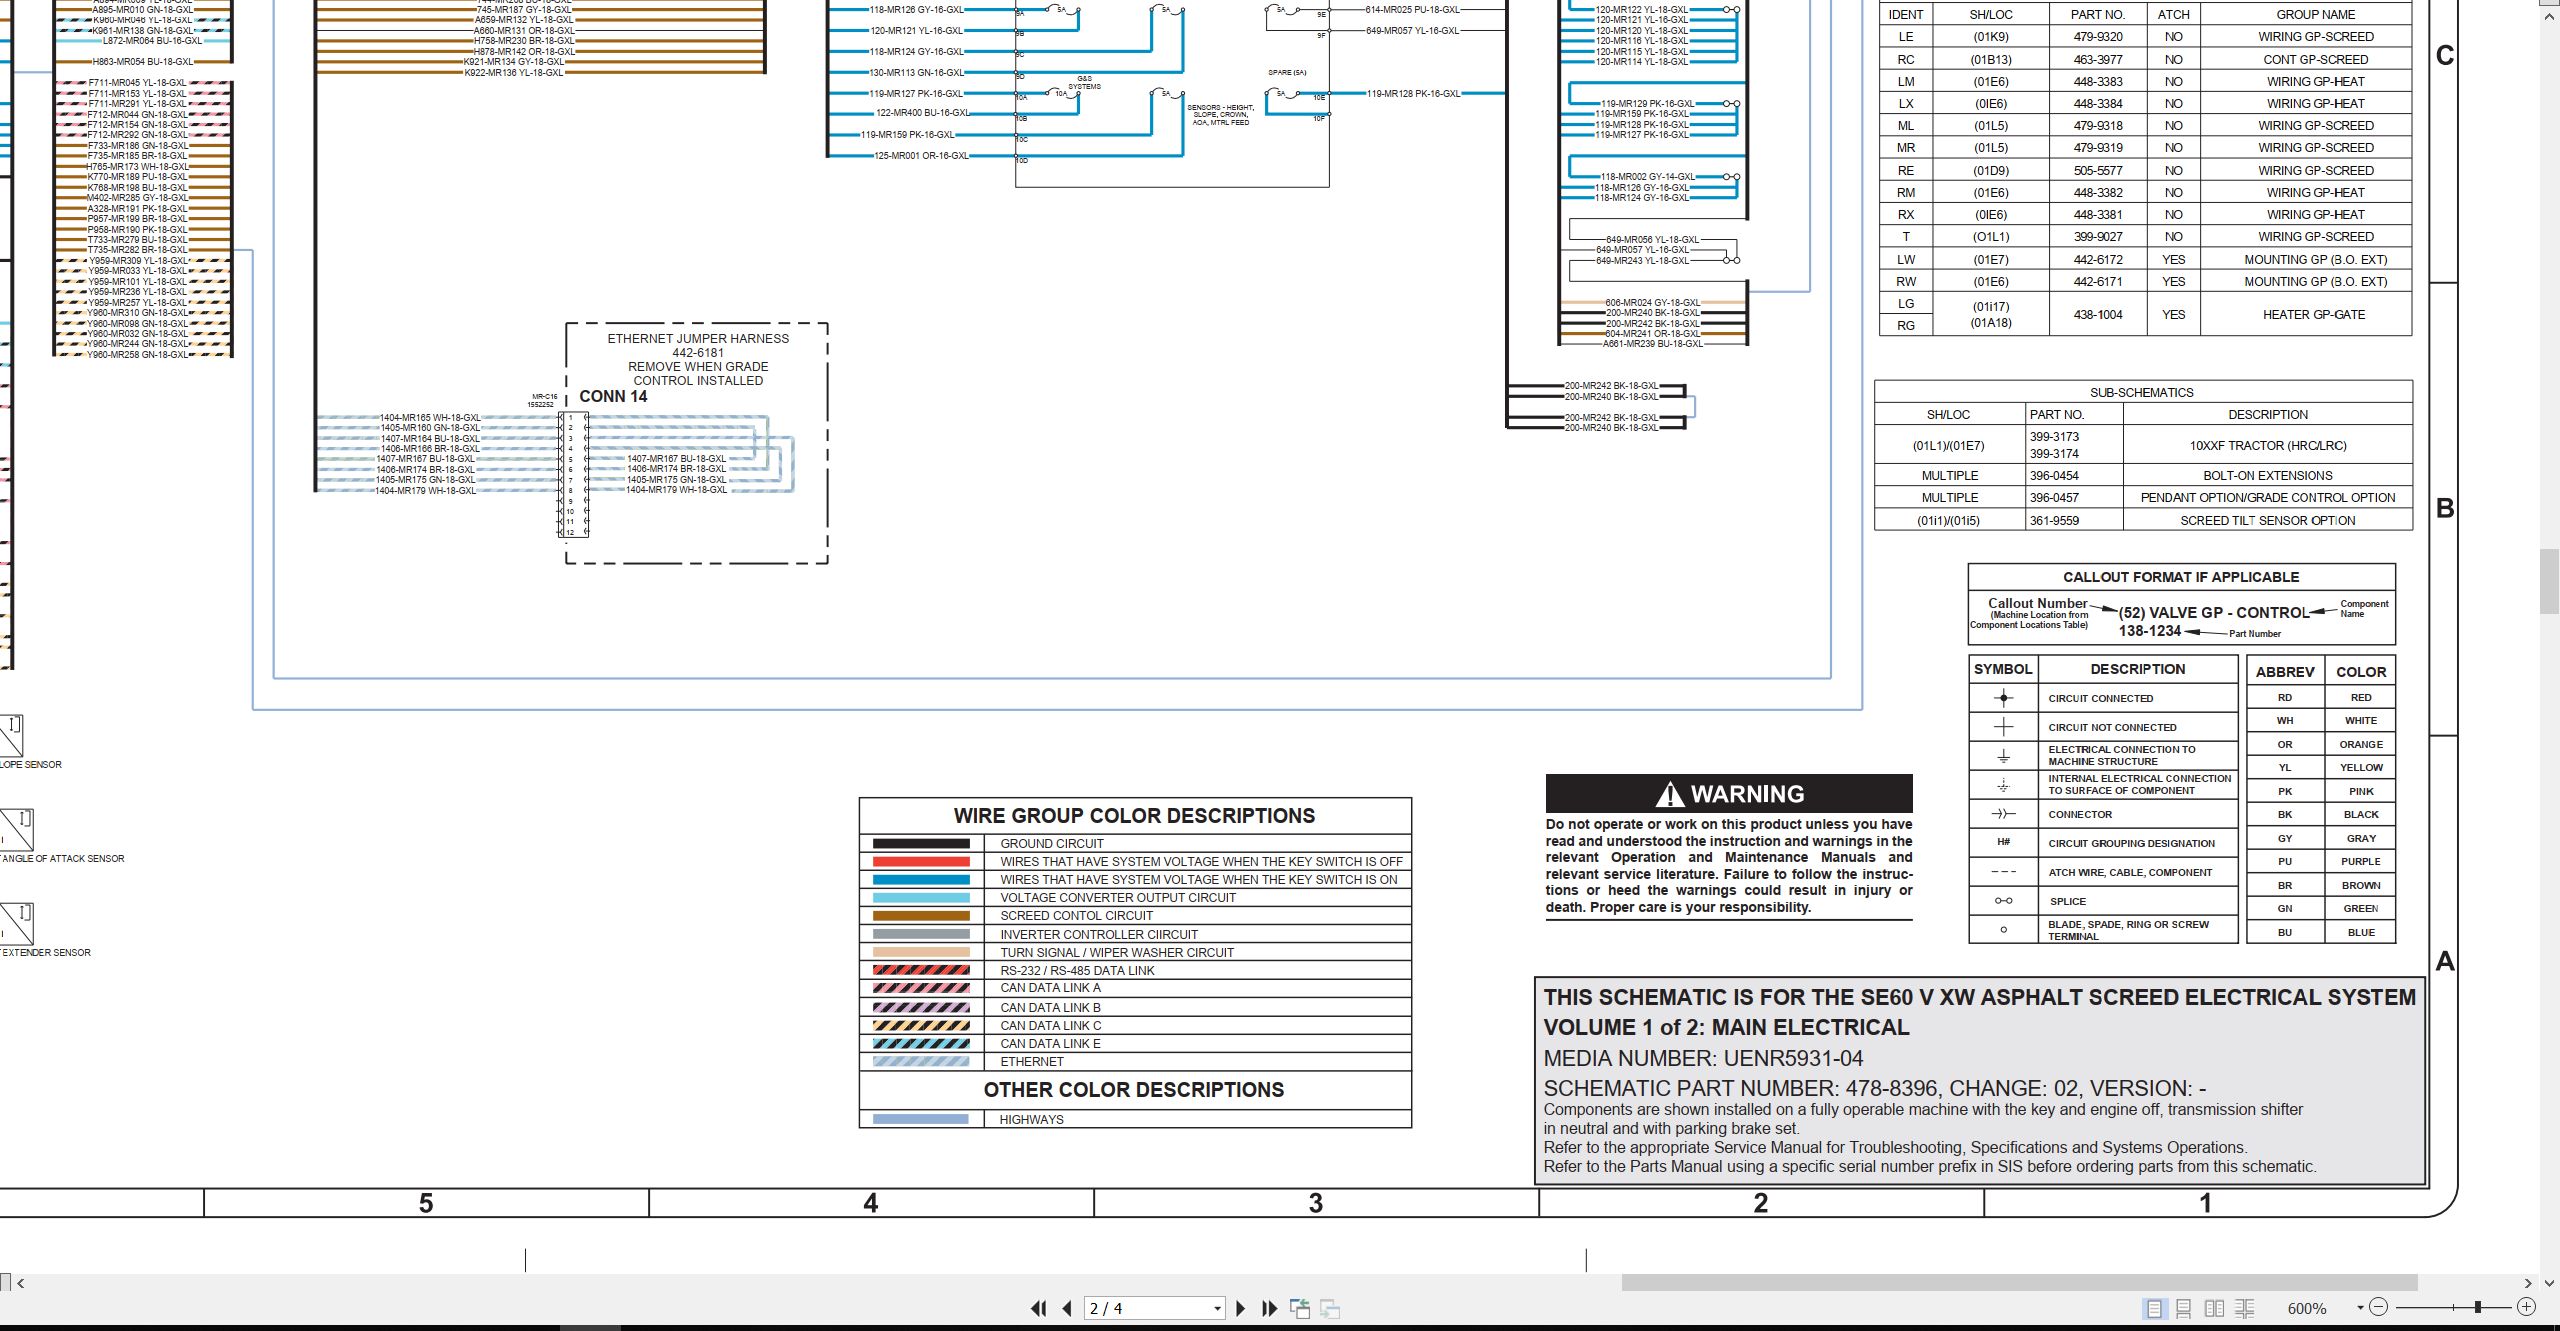Click the CALLOUT FORMAT IF APPLICABLE header
The height and width of the screenshot is (1331, 2560).
[x=2181, y=577]
